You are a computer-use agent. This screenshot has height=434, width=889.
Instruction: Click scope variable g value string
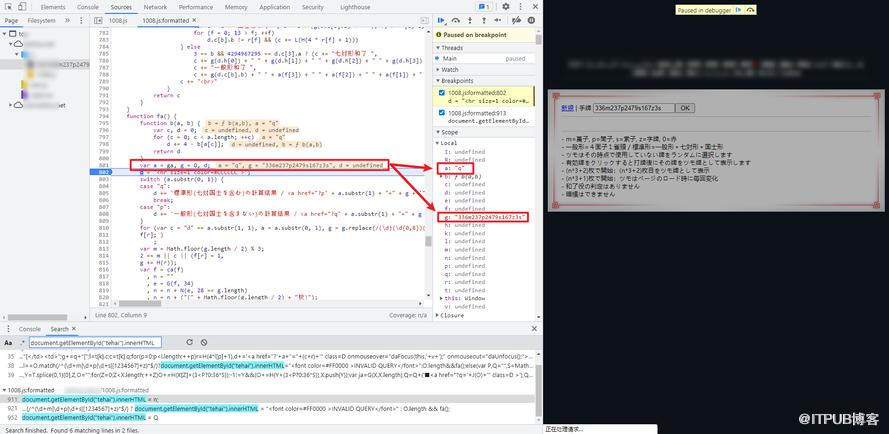(489, 217)
